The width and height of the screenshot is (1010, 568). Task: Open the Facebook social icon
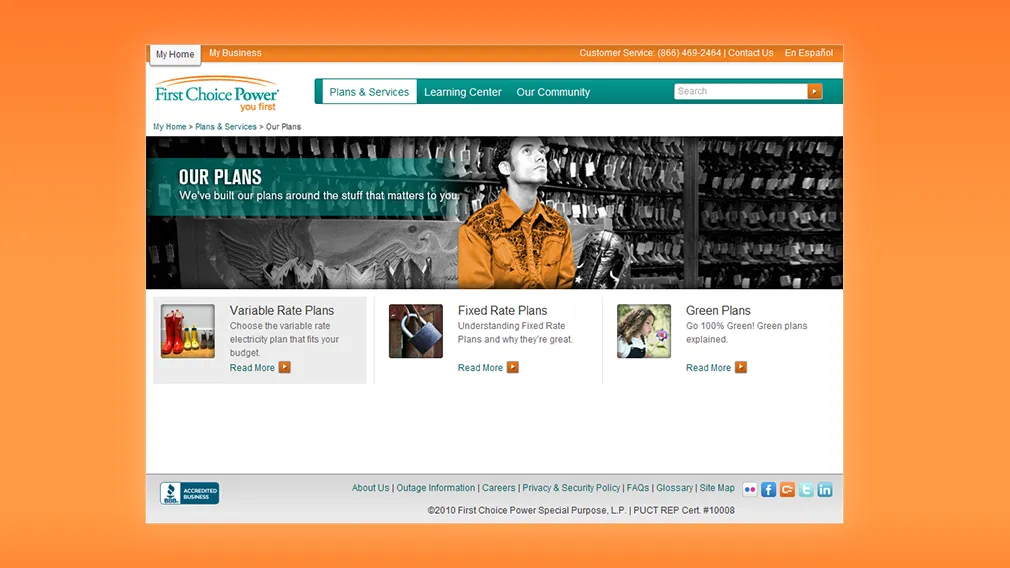pos(768,489)
